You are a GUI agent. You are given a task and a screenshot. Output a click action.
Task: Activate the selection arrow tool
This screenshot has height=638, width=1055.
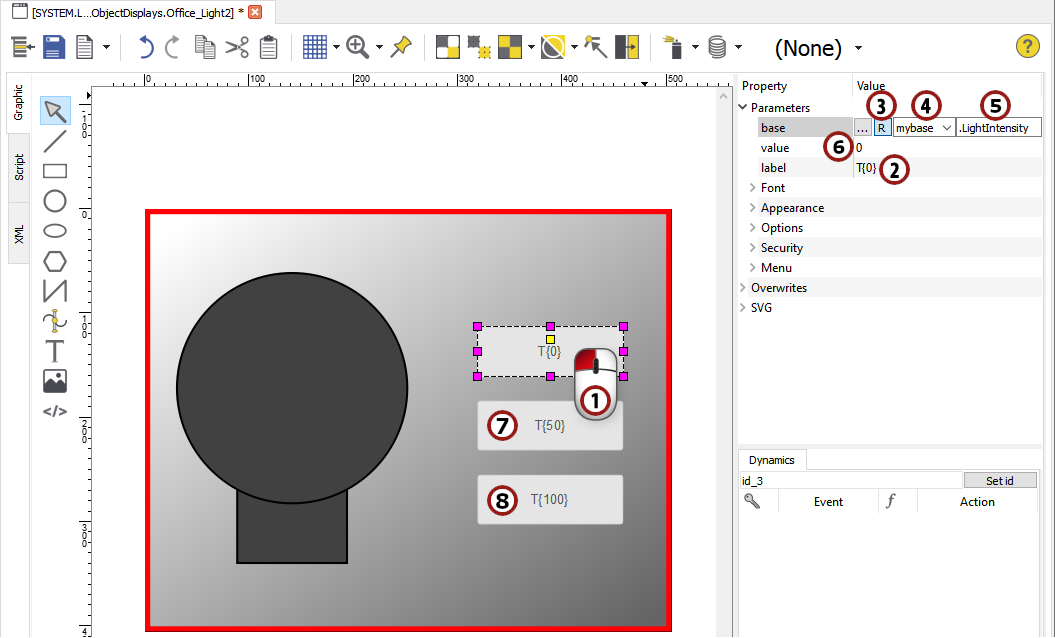55,111
